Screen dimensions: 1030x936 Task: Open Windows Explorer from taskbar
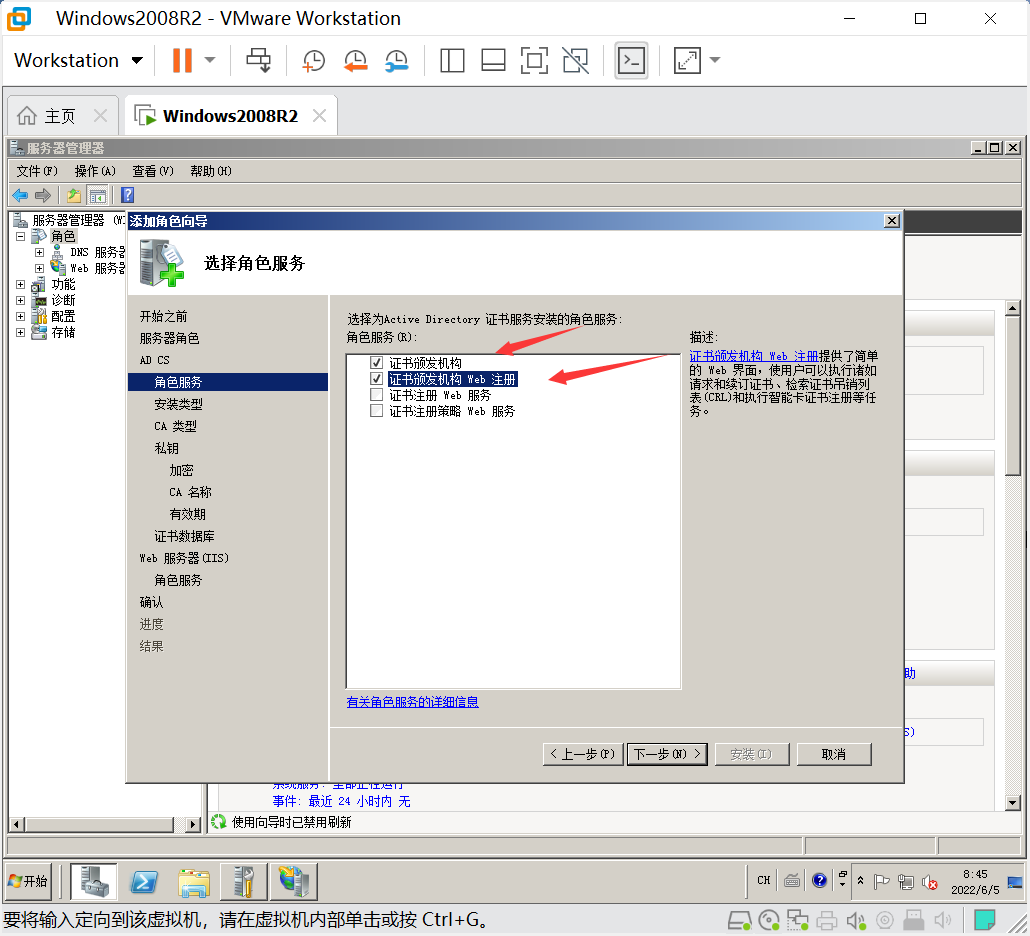pyautogui.click(x=194, y=881)
